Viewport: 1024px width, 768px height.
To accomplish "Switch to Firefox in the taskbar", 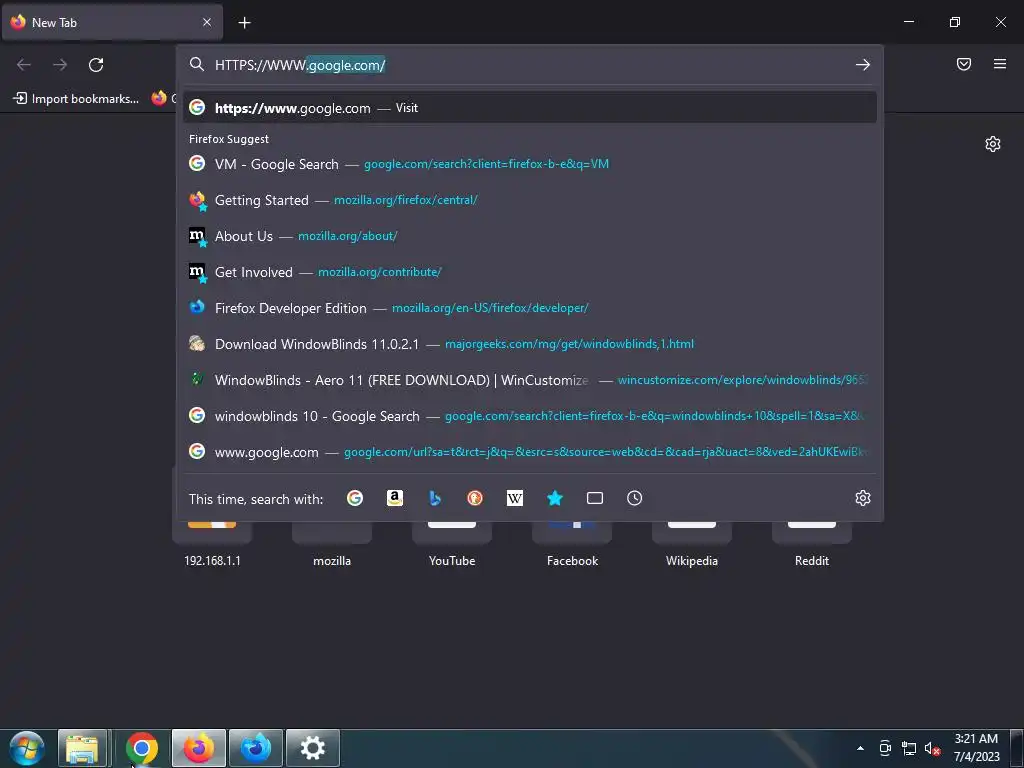I will point(199,748).
